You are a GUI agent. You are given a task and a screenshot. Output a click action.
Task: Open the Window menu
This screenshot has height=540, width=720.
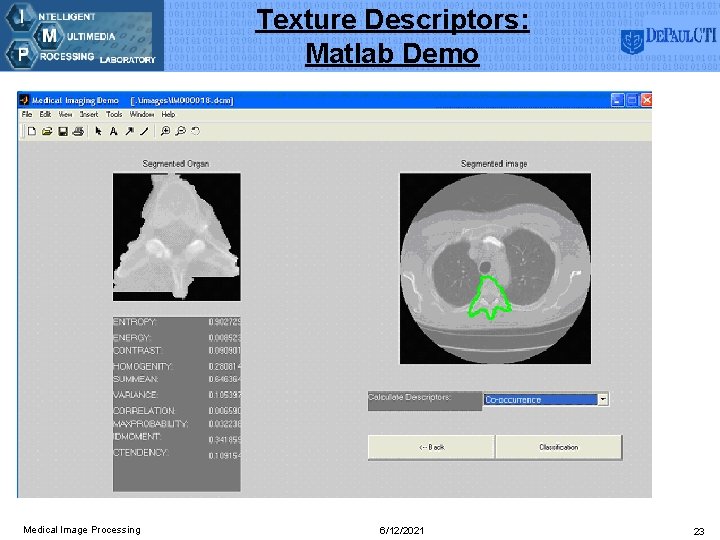[142, 114]
